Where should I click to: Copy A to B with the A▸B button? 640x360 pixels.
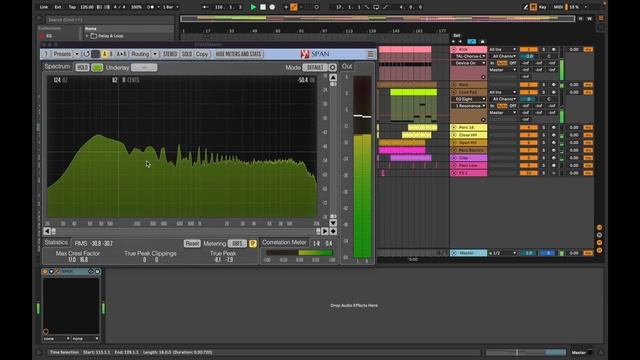click(x=121, y=54)
